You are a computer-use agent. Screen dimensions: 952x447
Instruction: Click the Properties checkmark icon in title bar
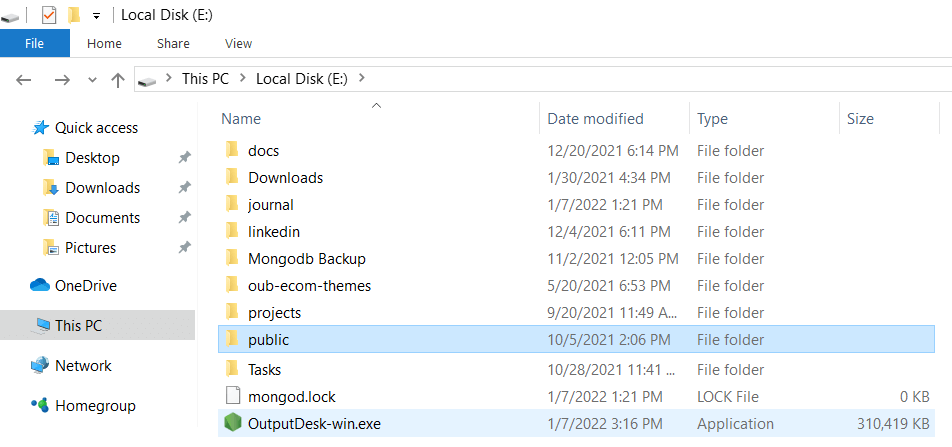tap(49, 15)
